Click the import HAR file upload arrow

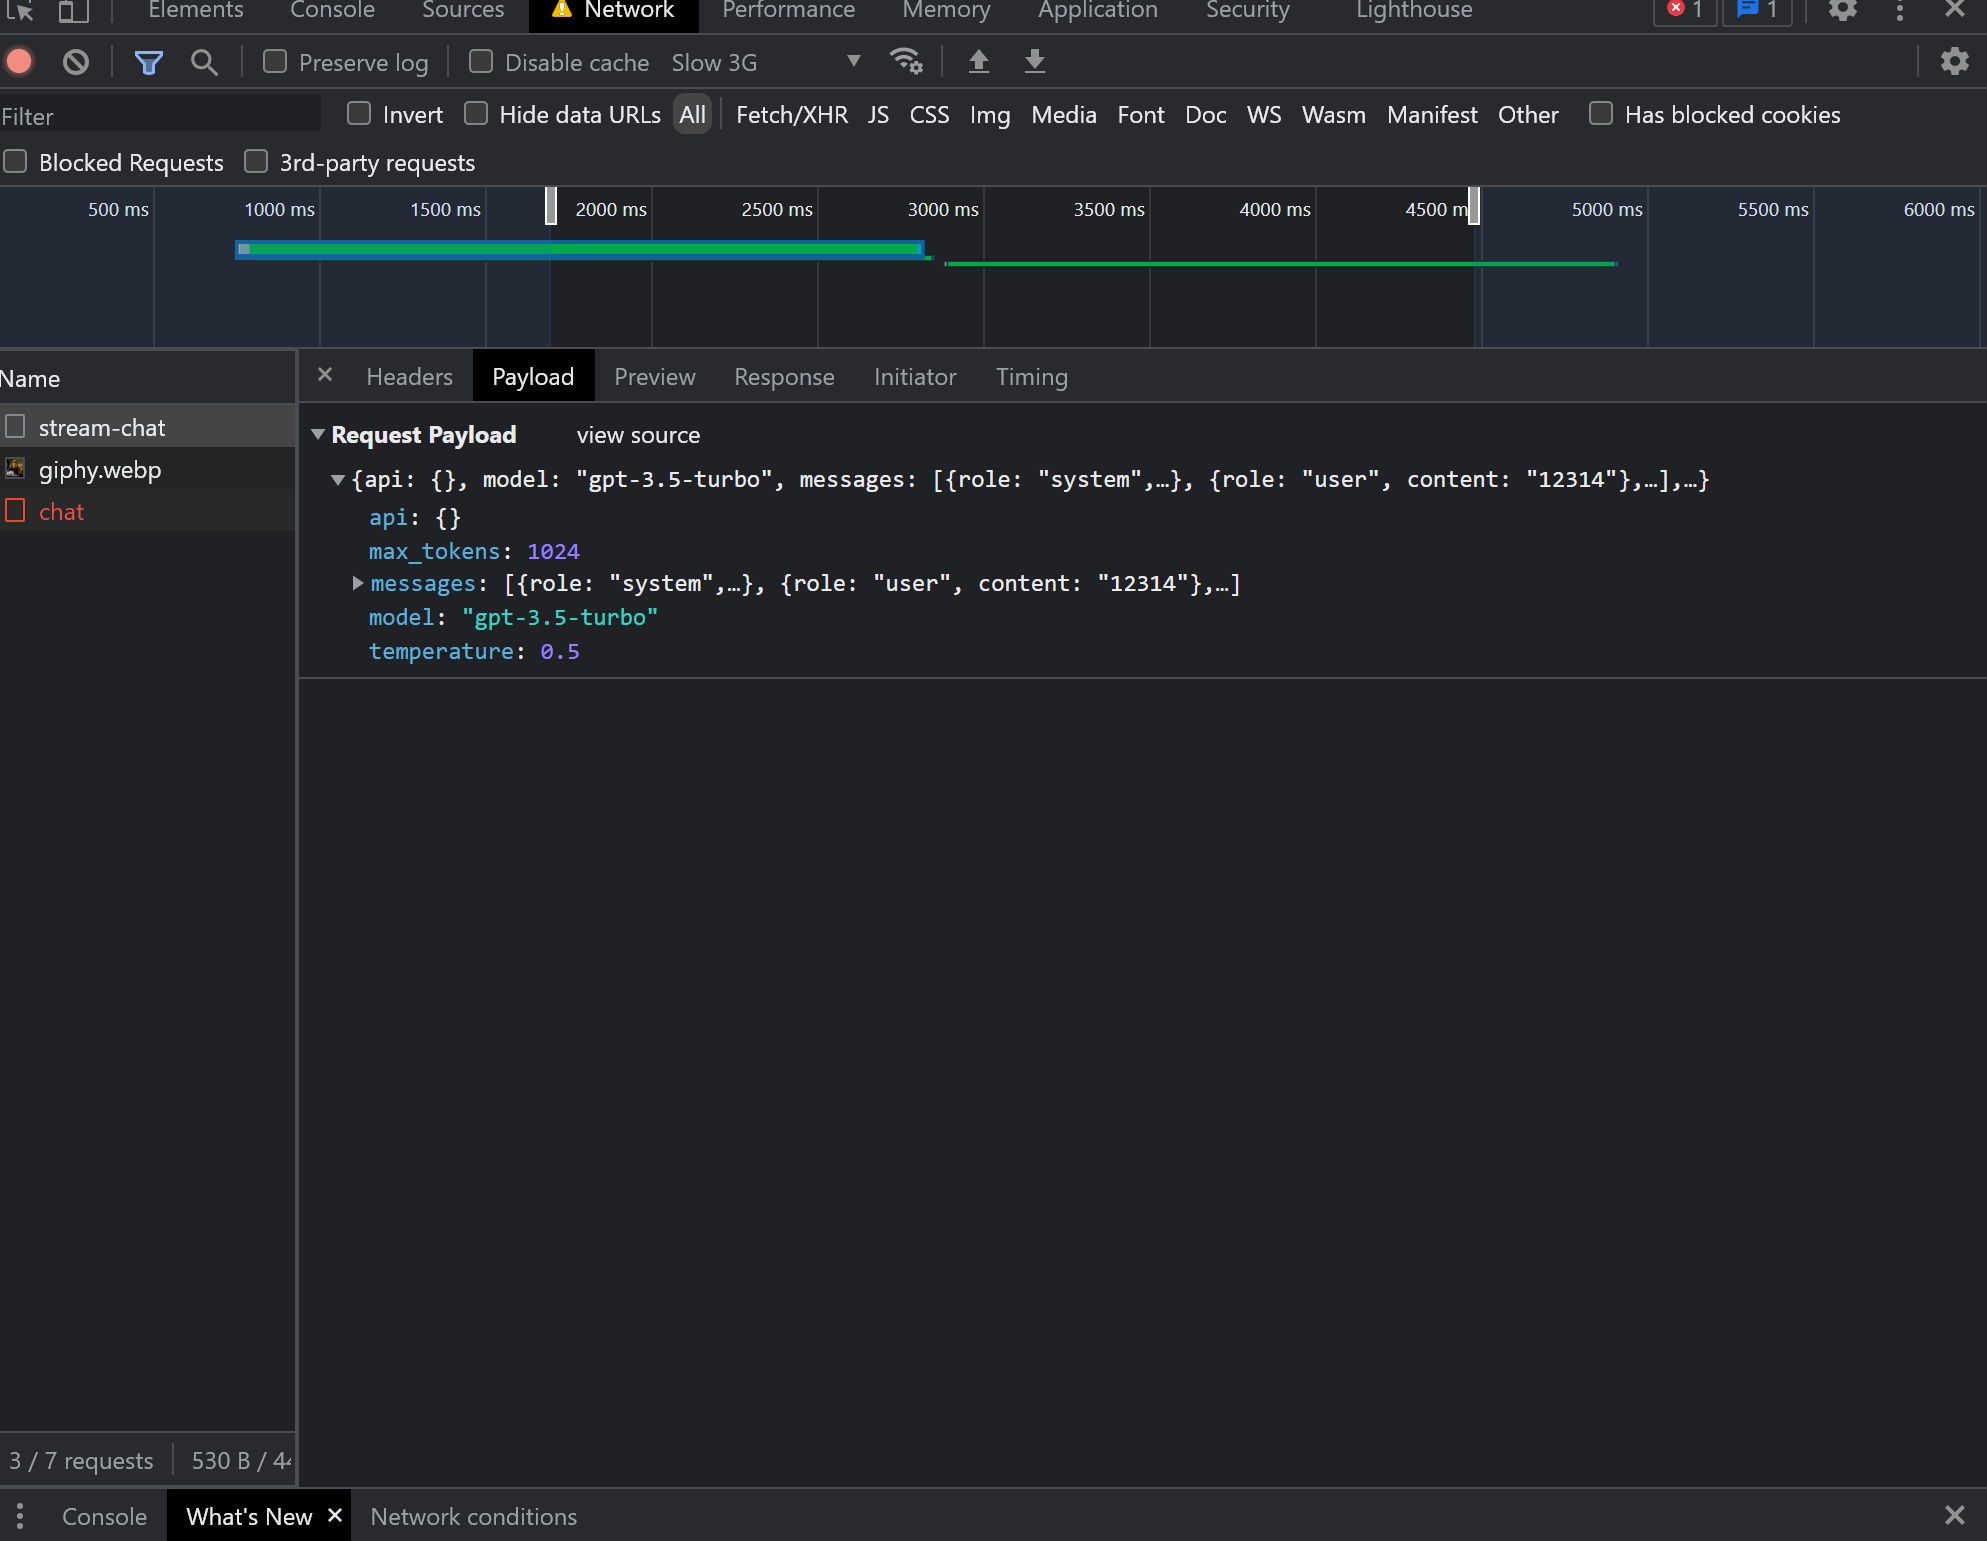click(x=979, y=62)
